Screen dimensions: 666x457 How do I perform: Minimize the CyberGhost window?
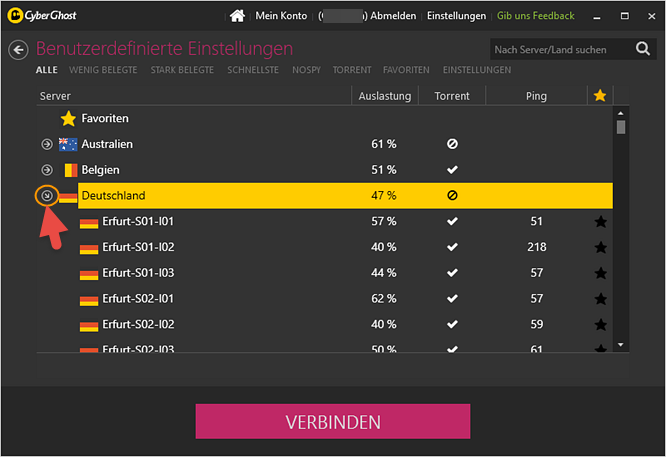point(597,16)
